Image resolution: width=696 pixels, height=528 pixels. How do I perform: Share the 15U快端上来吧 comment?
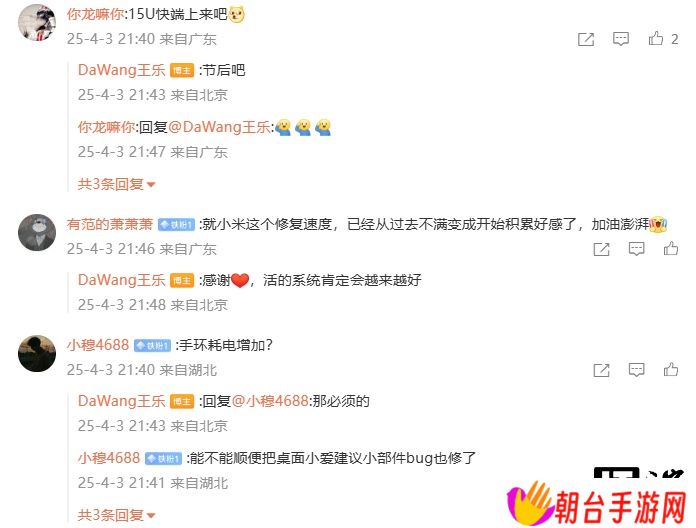tap(585, 39)
